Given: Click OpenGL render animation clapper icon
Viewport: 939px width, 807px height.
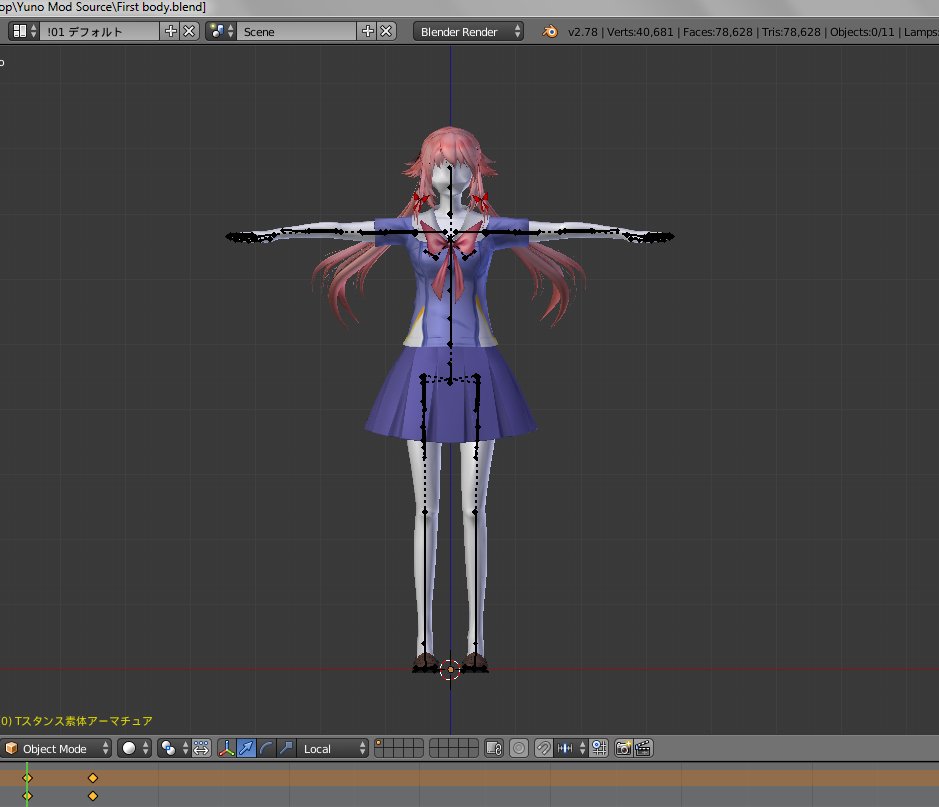Looking at the screenshot, I should click(x=643, y=748).
